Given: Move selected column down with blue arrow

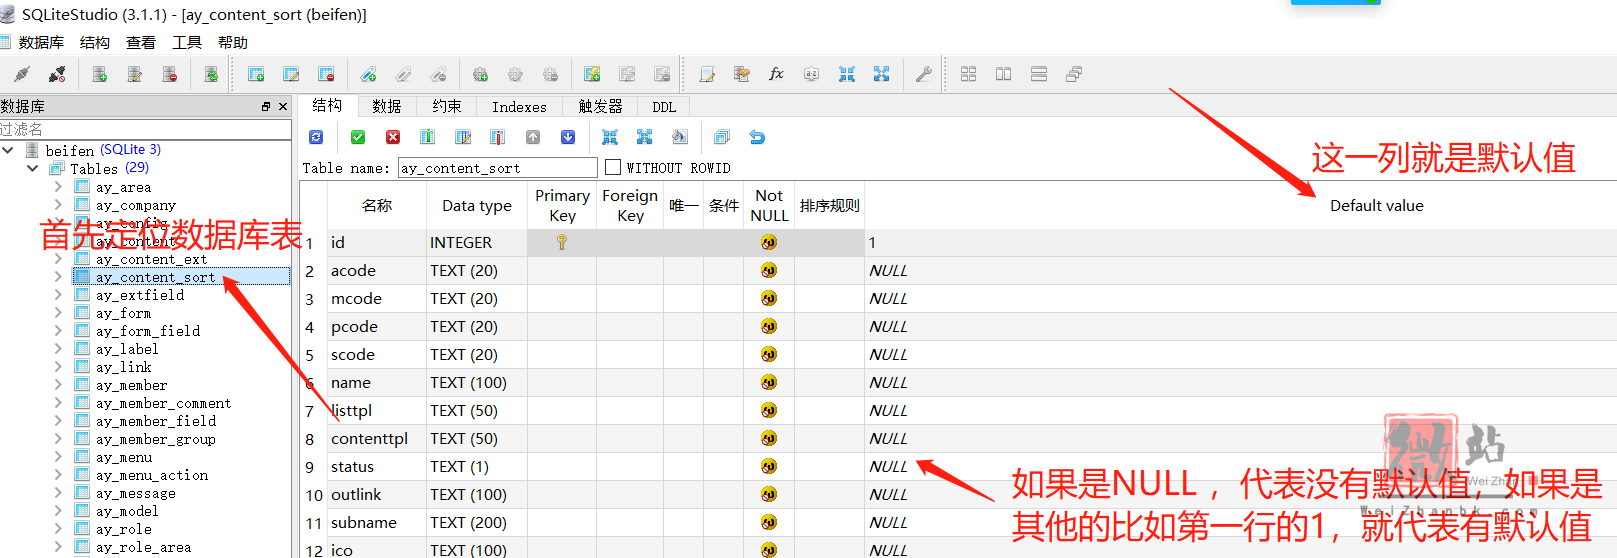Looking at the screenshot, I should point(568,137).
